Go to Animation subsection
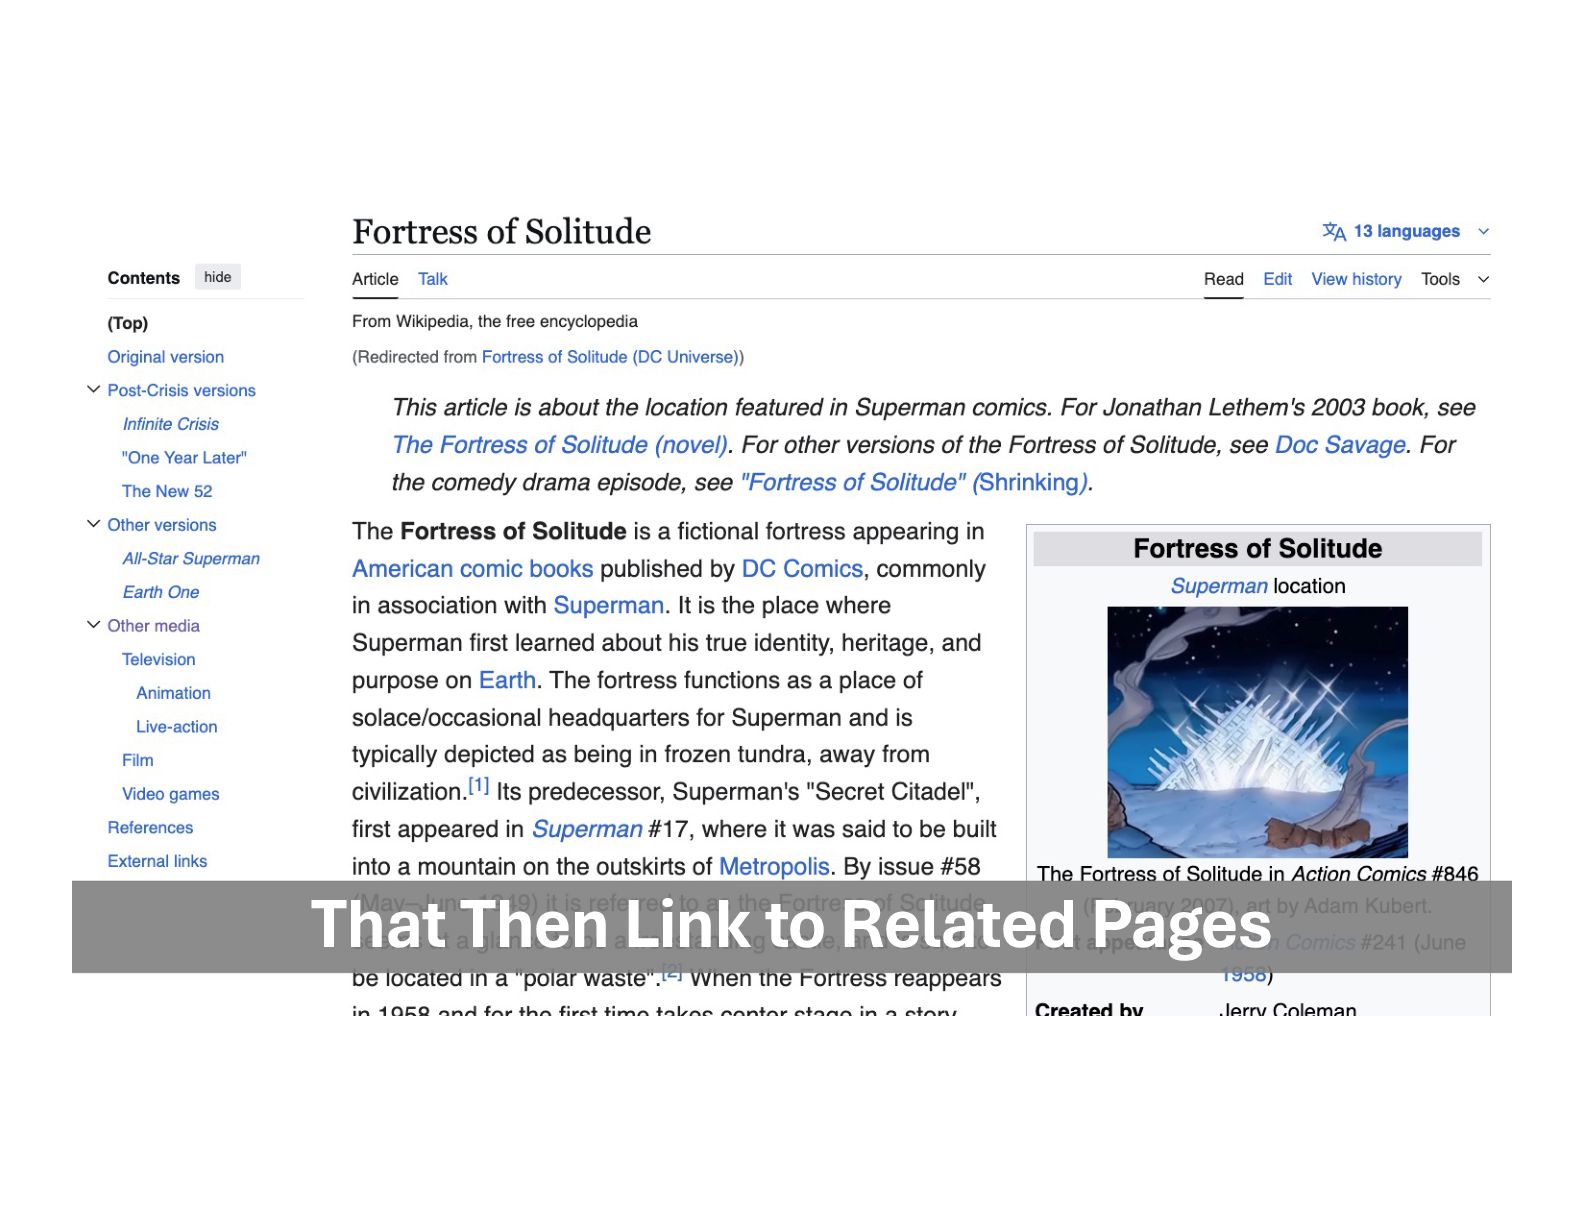This screenshot has width=1584, height=1224. point(174,693)
